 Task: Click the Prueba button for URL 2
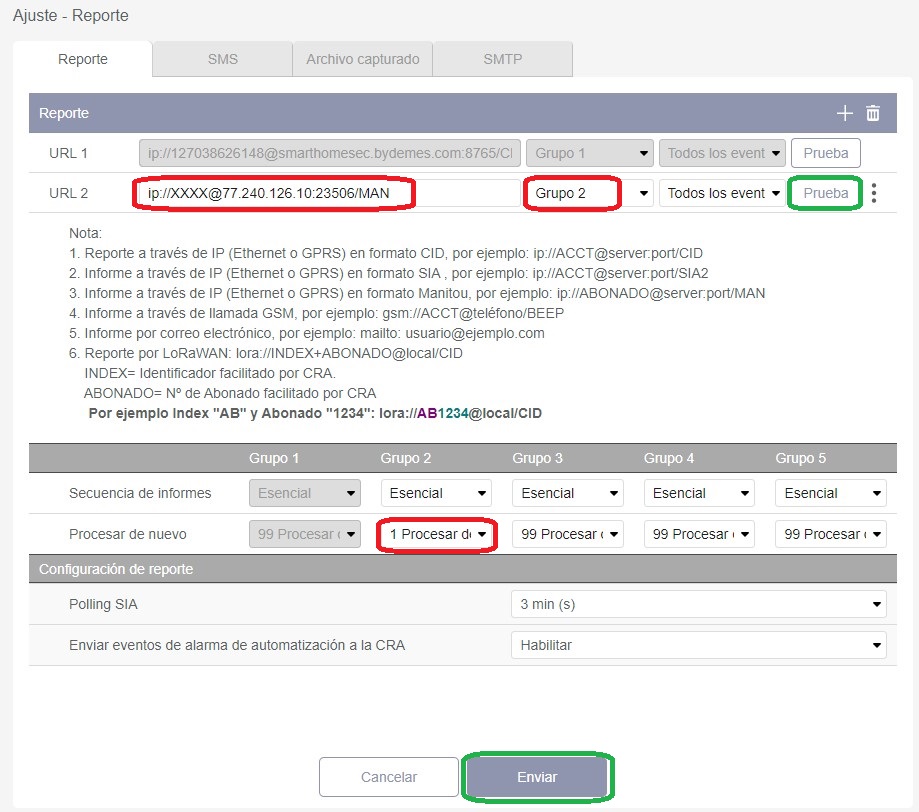(825, 193)
